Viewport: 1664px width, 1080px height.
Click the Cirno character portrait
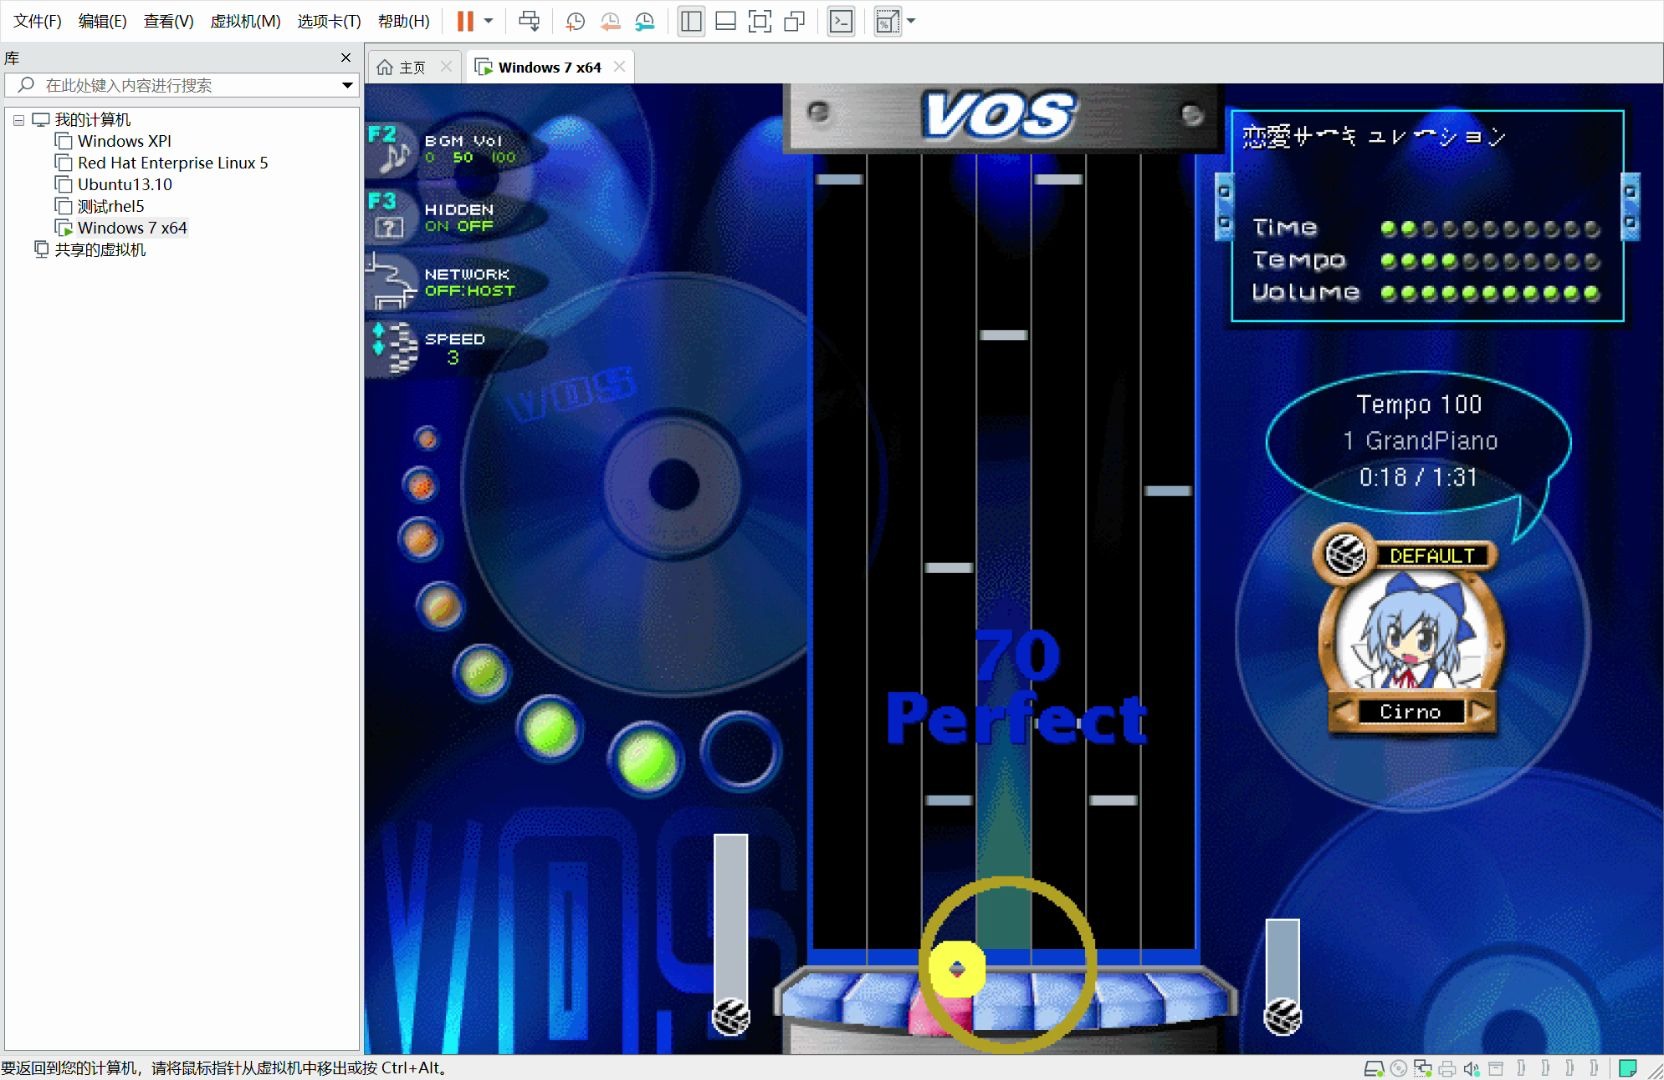(x=1411, y=632)
